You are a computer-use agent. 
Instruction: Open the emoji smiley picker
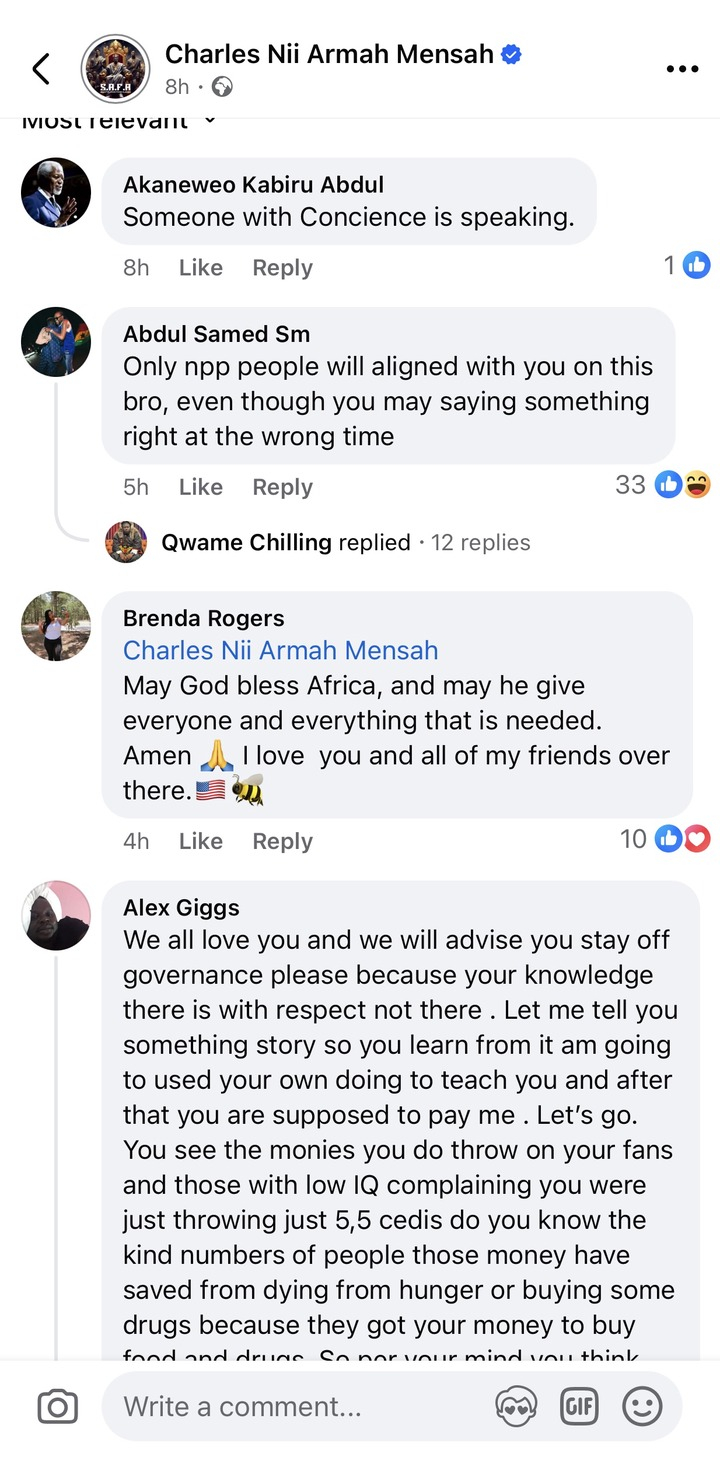pyautogui.click(x=642, y=1407)
